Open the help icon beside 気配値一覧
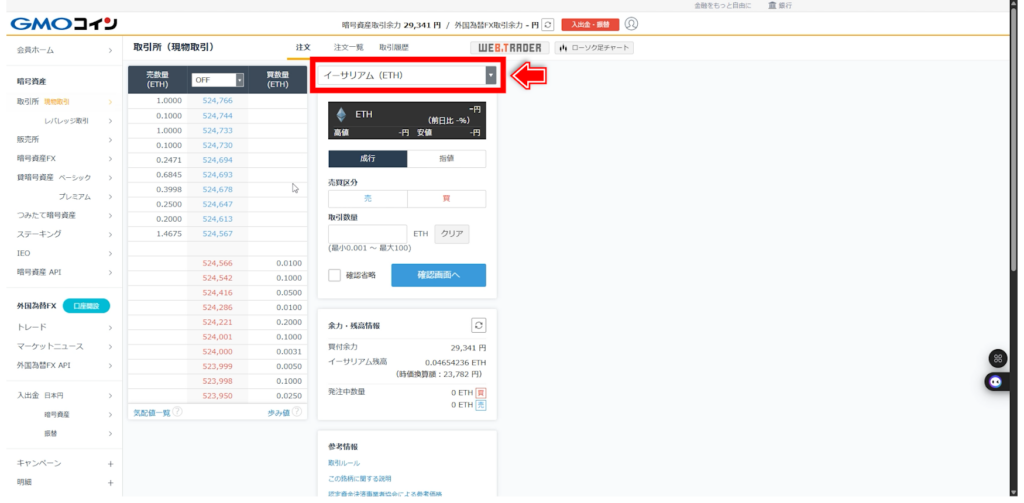The image size is (1024, 503). tap(177, 412)
